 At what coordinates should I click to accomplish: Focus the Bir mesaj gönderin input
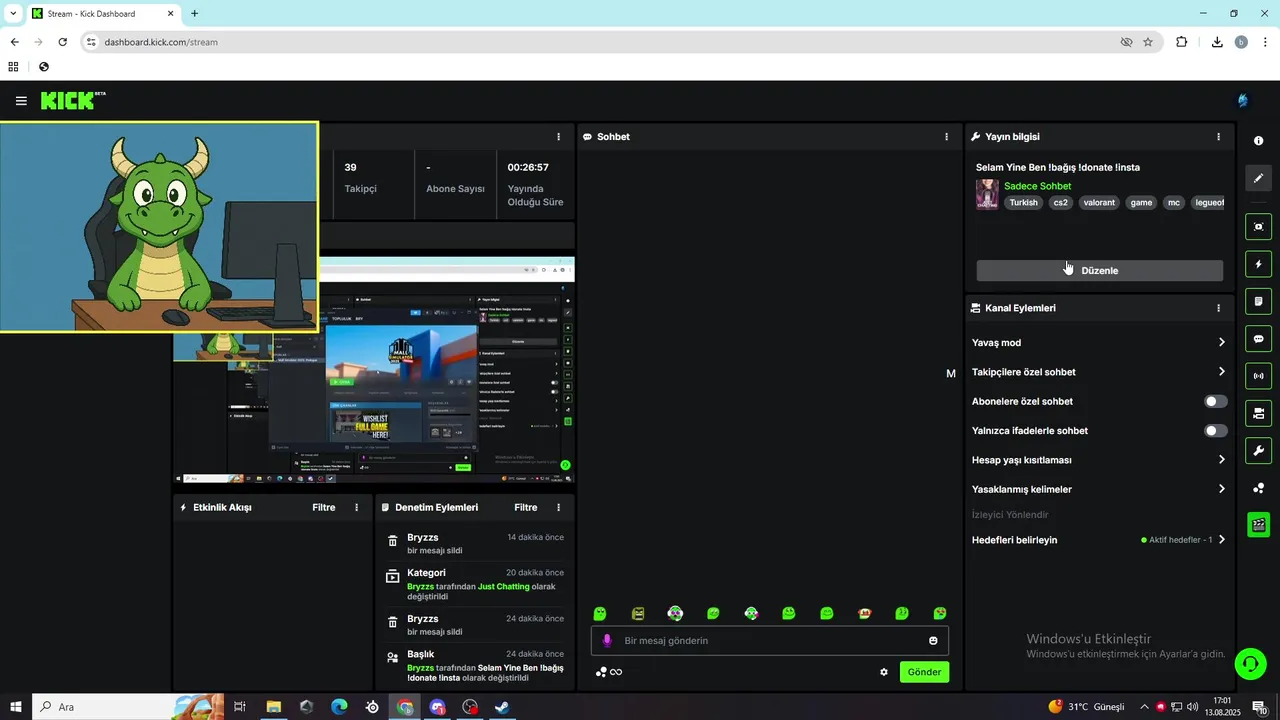click(769, 641)
